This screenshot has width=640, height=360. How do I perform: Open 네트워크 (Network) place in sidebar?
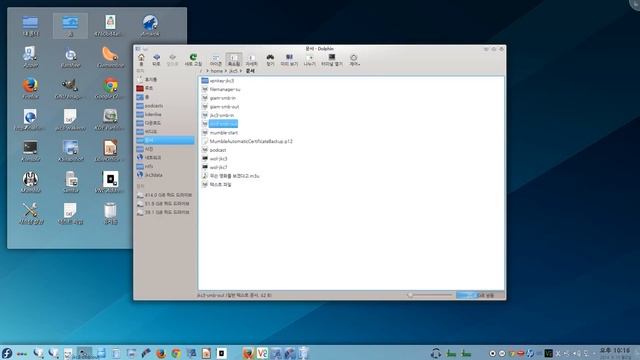[x=165, y=158]
